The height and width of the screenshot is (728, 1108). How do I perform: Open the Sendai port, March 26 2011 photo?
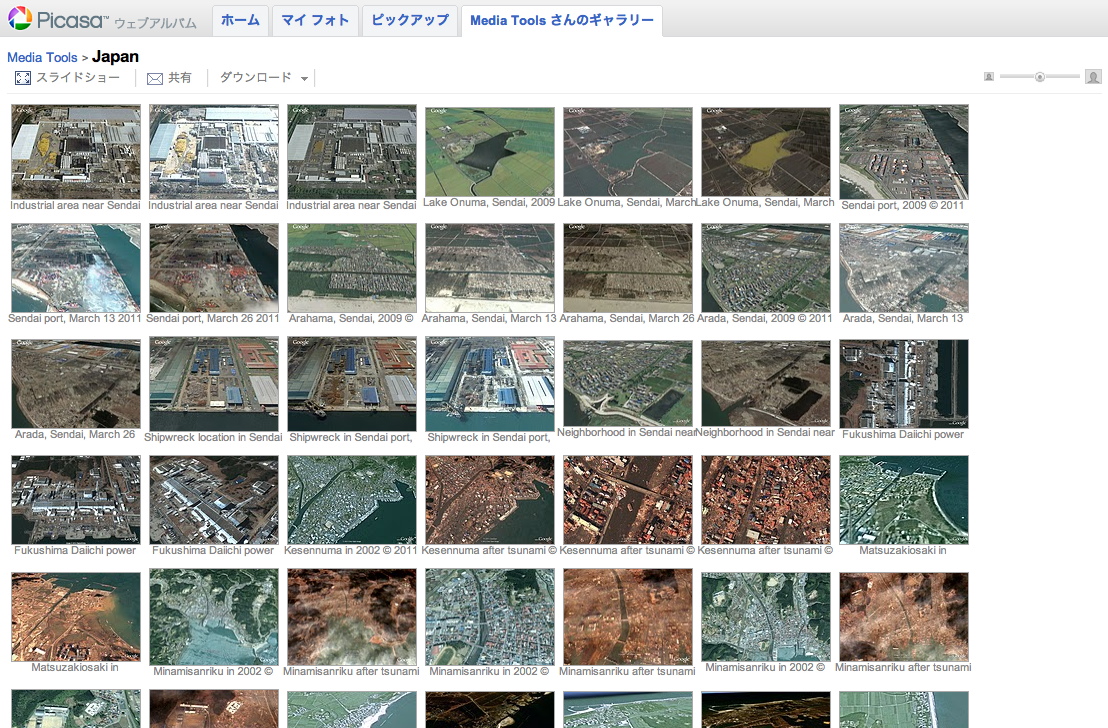[x=214, y=268]
